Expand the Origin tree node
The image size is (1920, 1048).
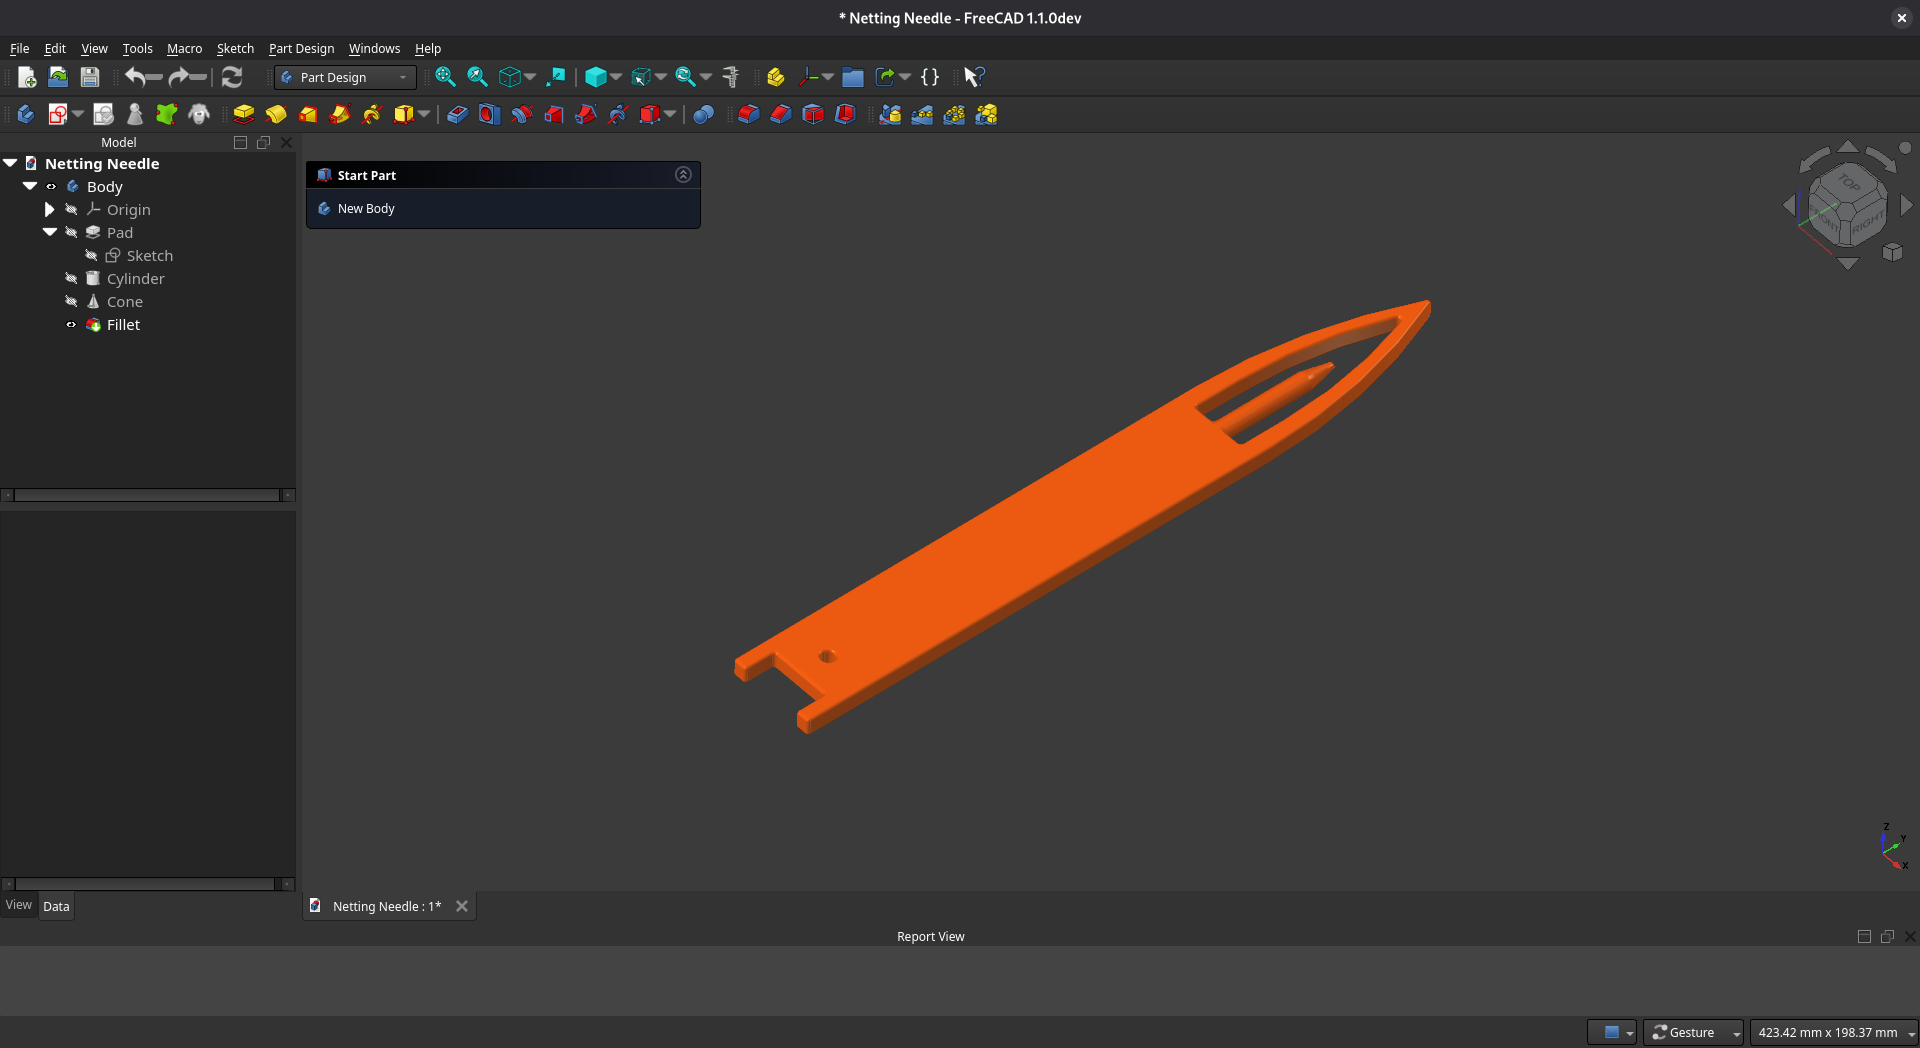(49, 210)
